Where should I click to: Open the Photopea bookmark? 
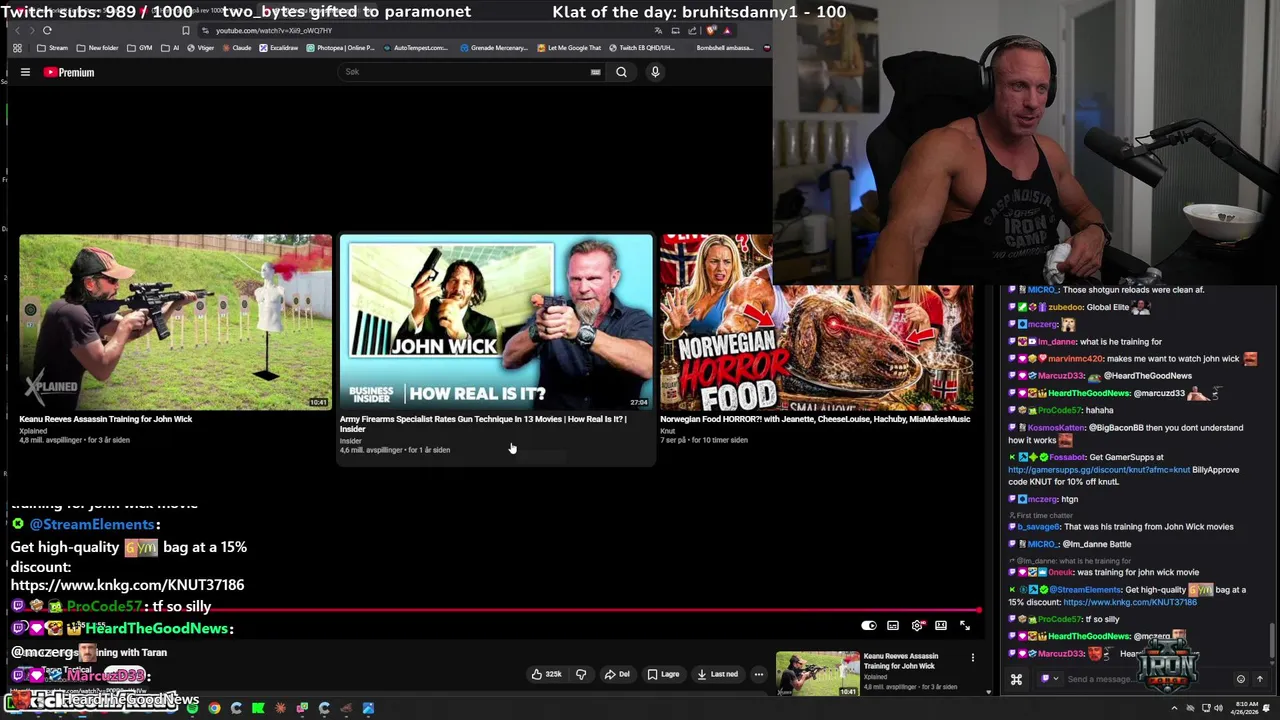341,48
